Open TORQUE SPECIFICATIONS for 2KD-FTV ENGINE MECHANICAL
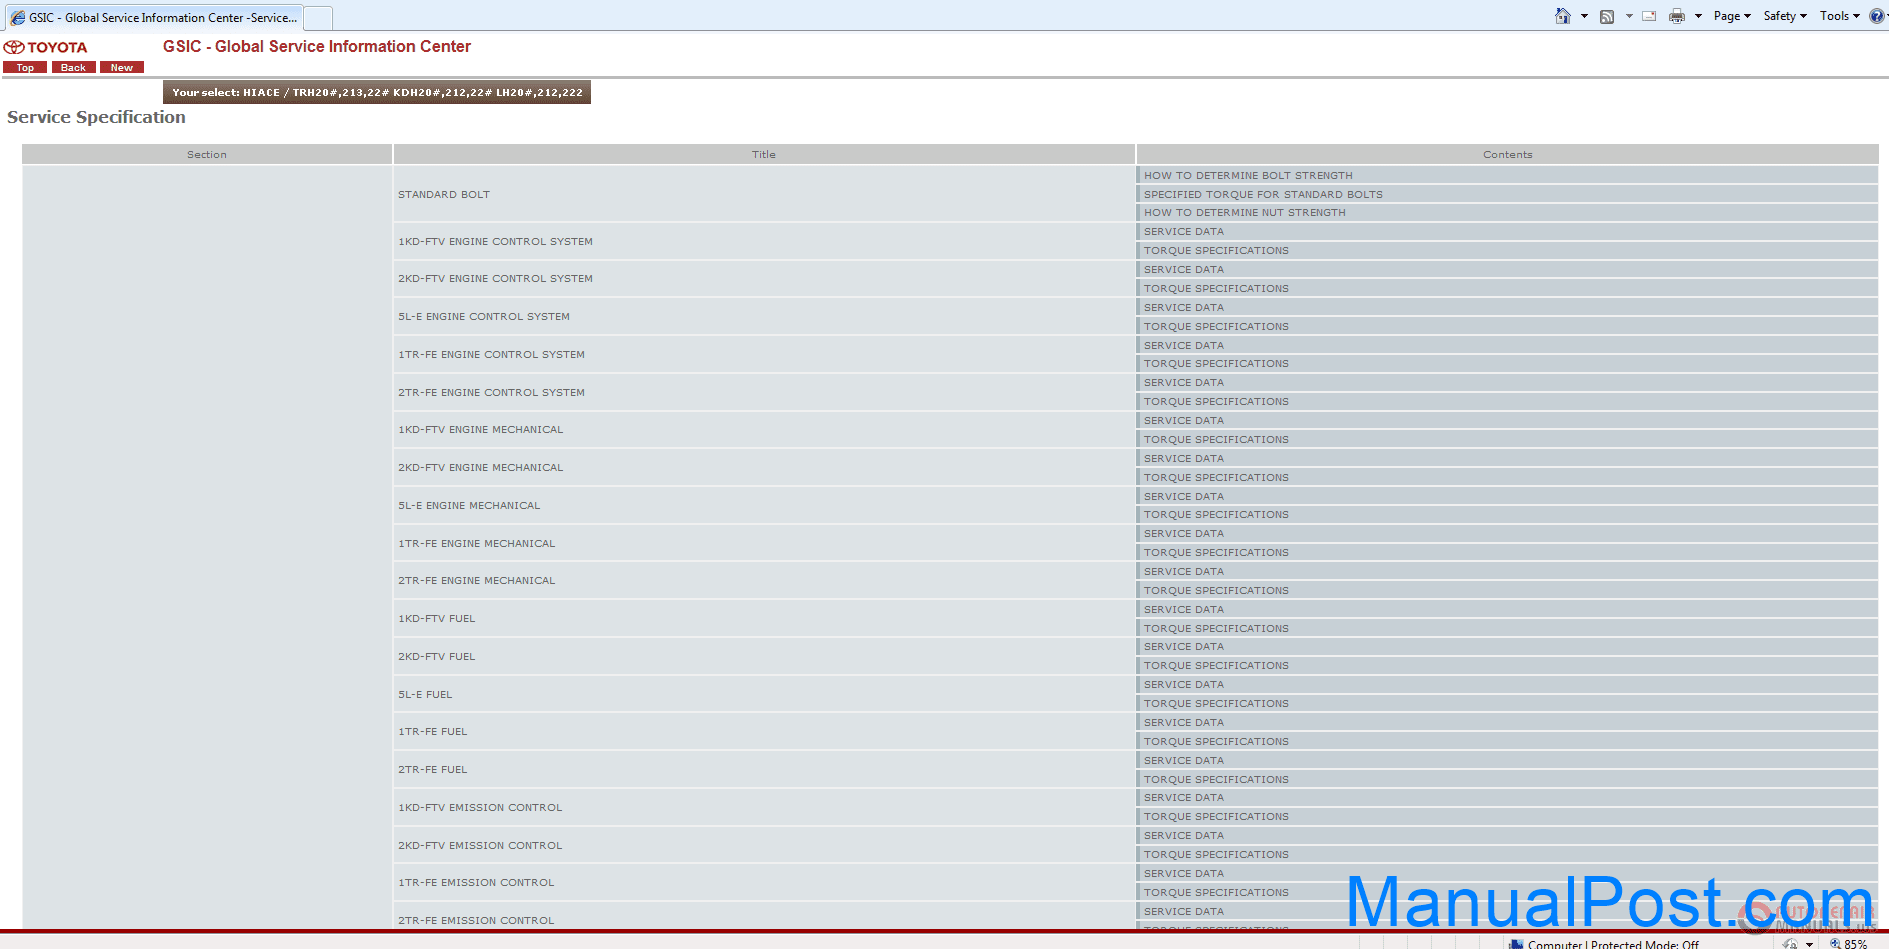Image resolution: width=1889 pixels, height=949 pixels. click(1216, 477)
